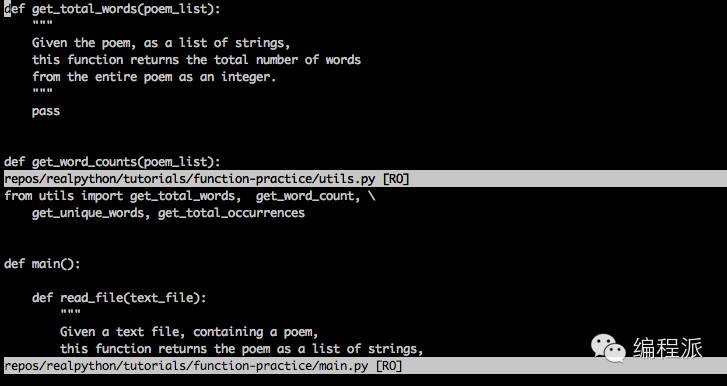Click the get_word_counts function definition
727x386 pixels.
(112, 162)
